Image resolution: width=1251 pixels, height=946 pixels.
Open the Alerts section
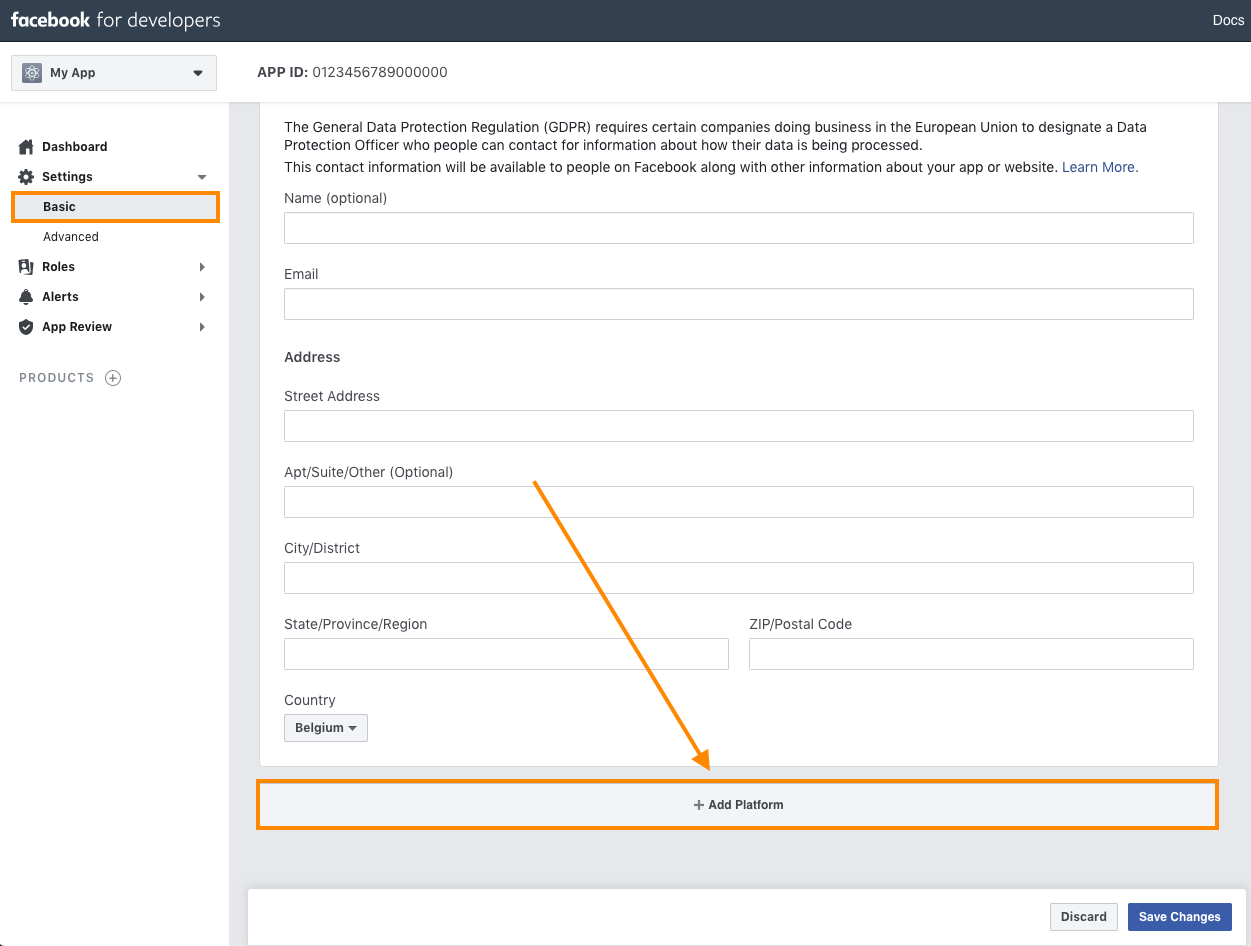click(60, 297)
